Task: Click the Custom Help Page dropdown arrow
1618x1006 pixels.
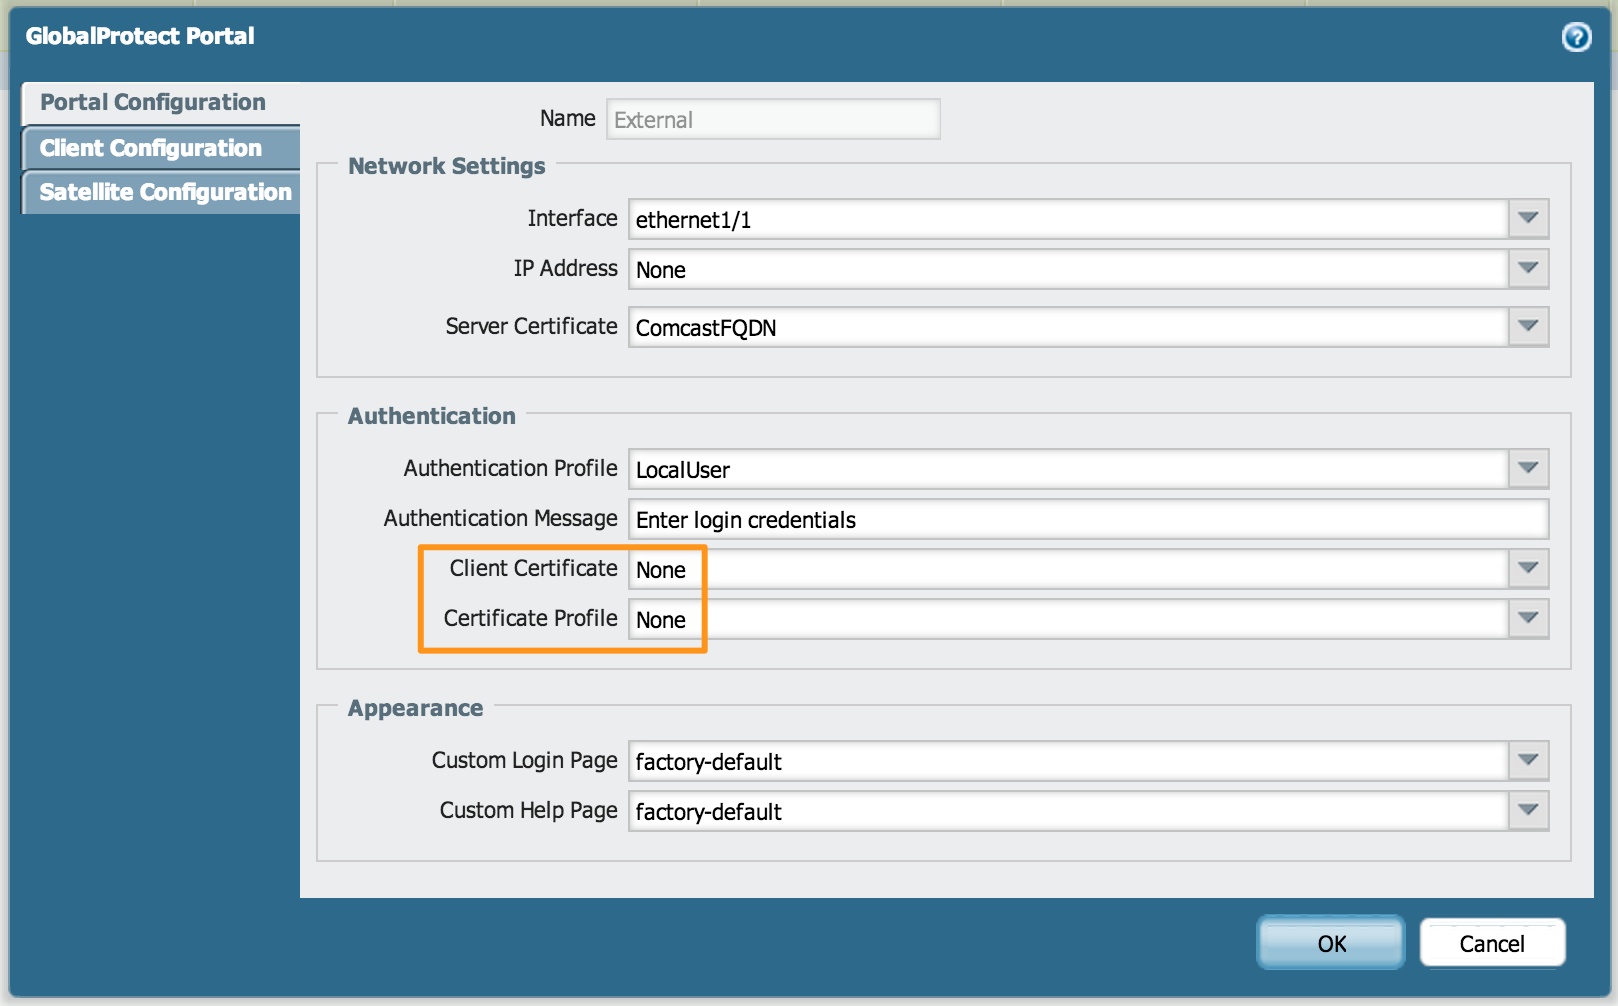Action: click(1528, 811)
